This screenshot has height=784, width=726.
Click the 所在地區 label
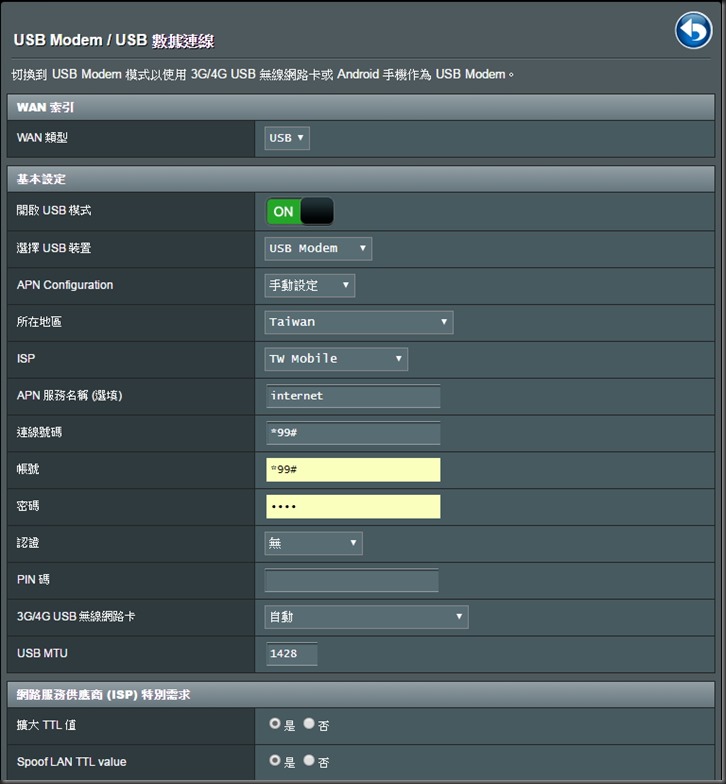39,322
